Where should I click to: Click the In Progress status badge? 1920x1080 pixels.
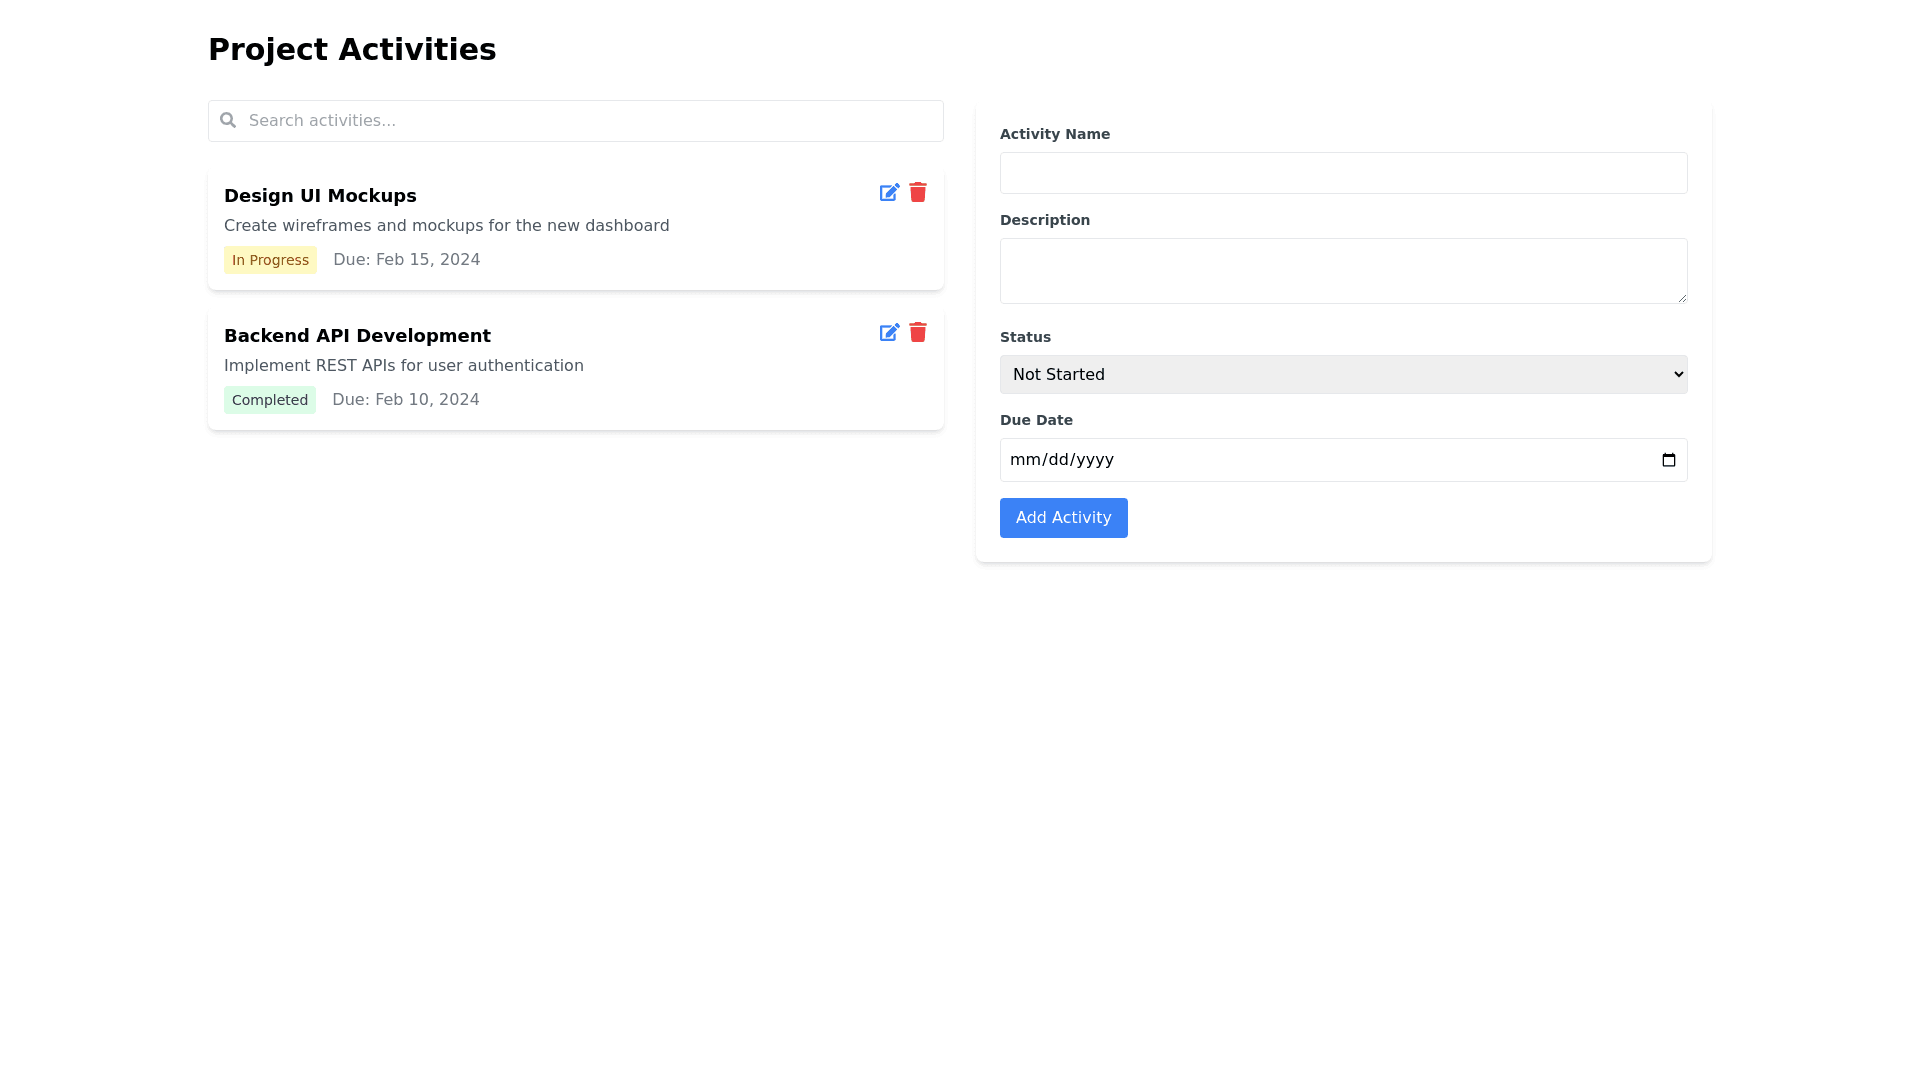point(270,260)
